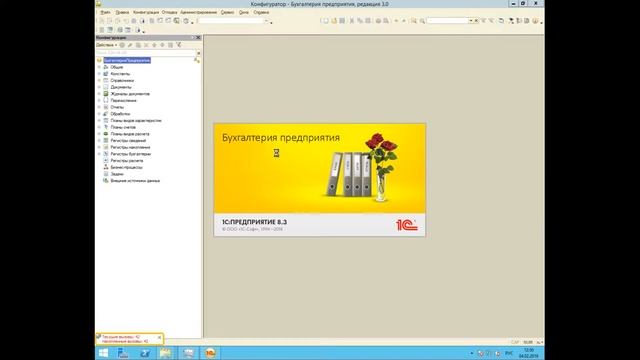Clear the Configuration panel search field

click(199, 53)
